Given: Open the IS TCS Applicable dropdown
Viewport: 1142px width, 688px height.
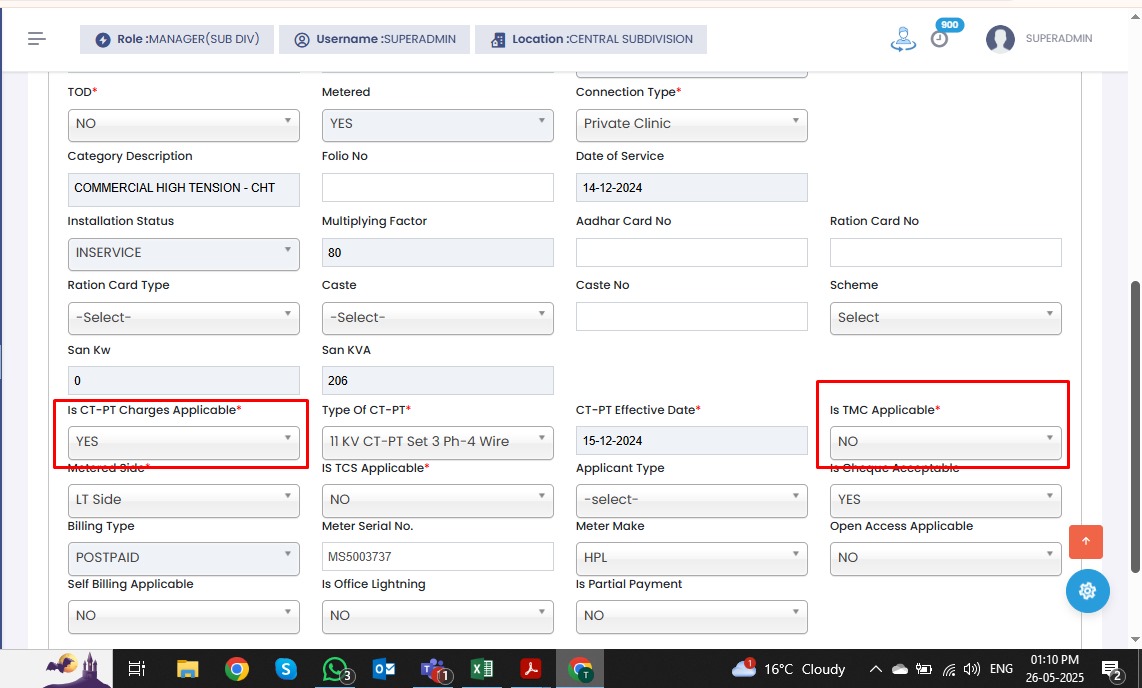Looking at the screenshot, I should (438, 500).
